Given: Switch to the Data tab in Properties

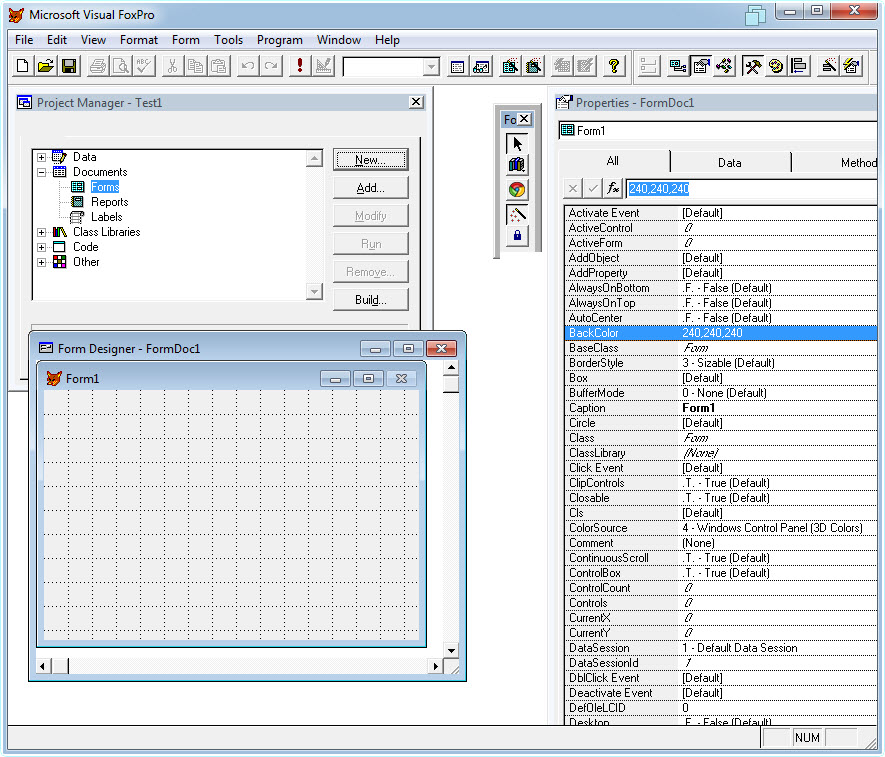Looking at the screenshot, I should pos(729,163).
